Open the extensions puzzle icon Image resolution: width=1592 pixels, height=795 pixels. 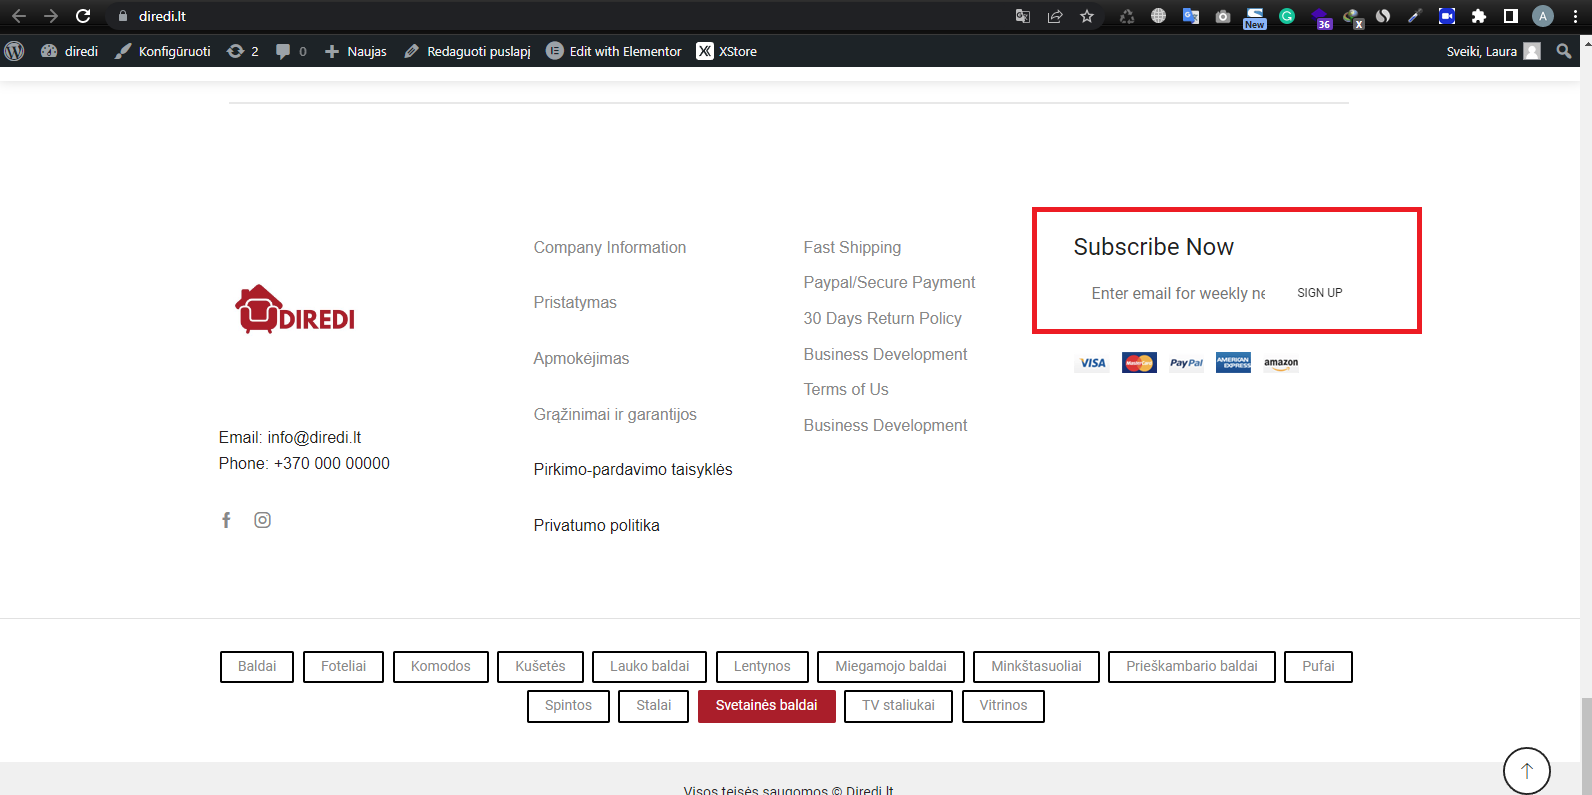[1479, 16]
